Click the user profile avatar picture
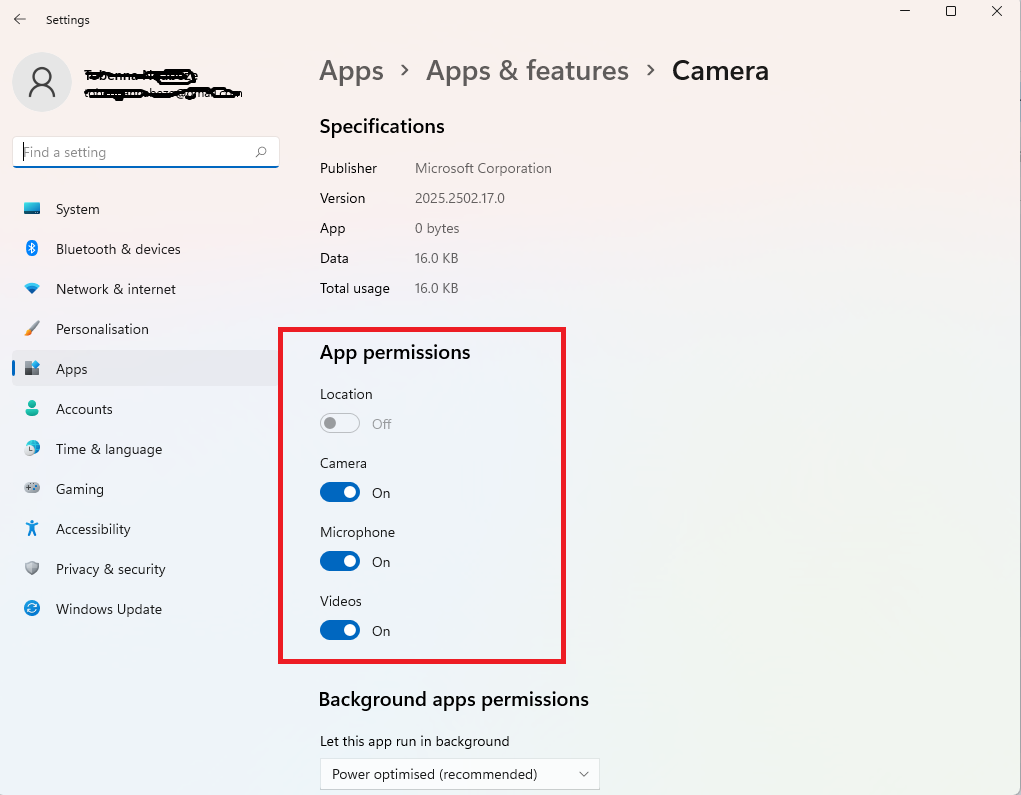Image resolution: width=1021 pixels, height=795 pixels. coord(42,83)
